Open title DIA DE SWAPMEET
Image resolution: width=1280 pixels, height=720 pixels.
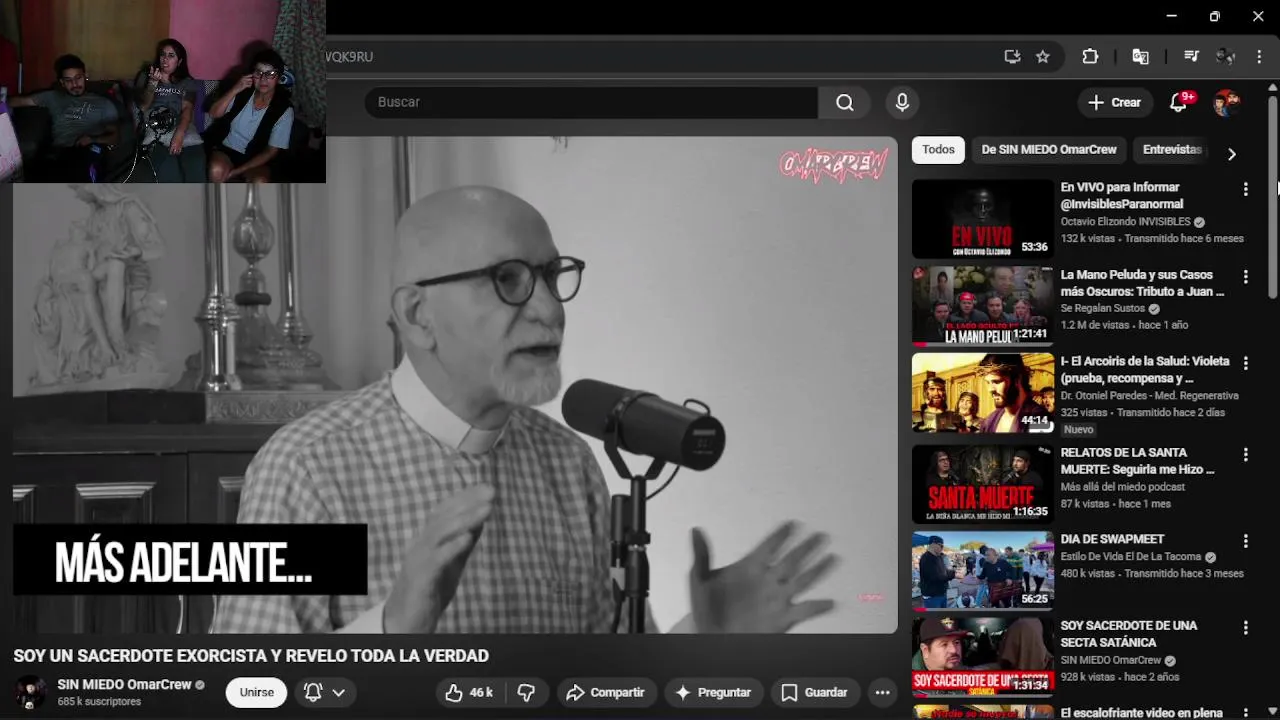(x=1112, y=539)
